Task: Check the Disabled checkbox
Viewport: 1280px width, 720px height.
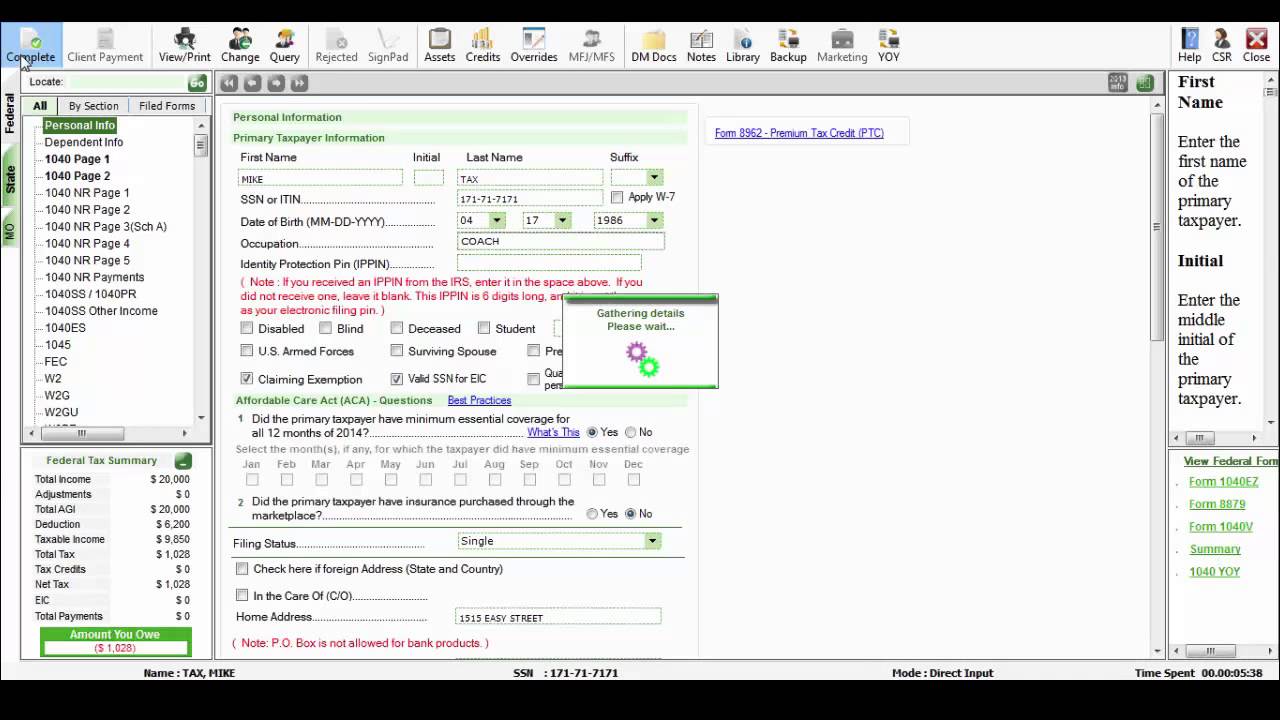Action: click(247, 328)
